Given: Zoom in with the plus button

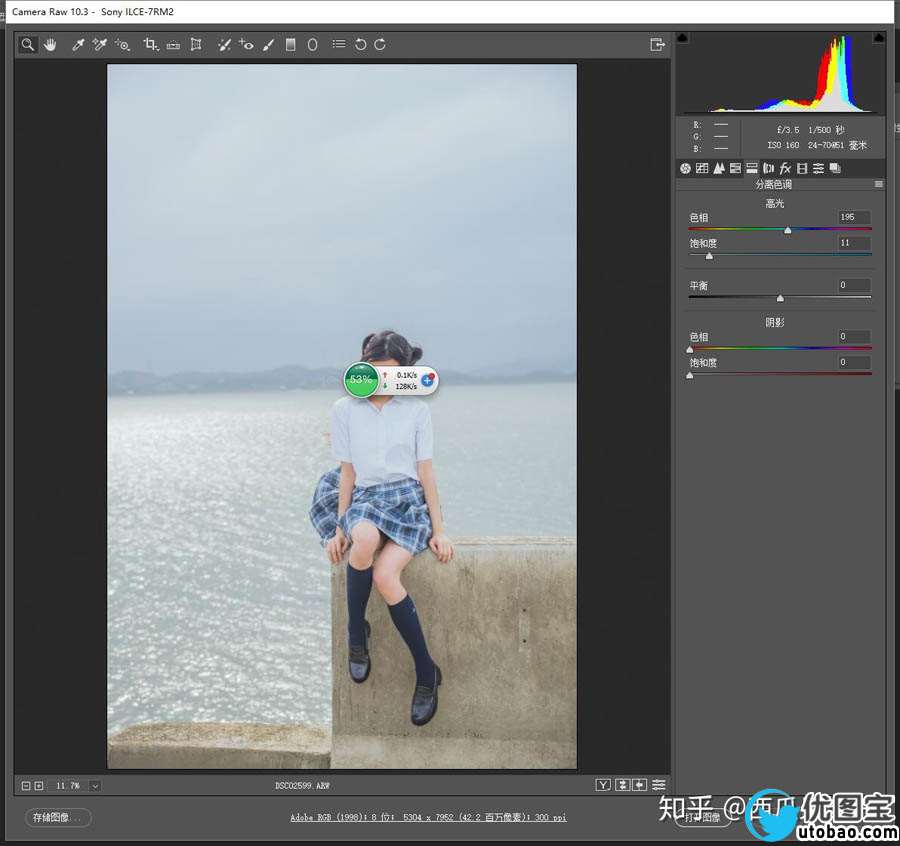Looking at the screenshot, I should click(38, 785).
